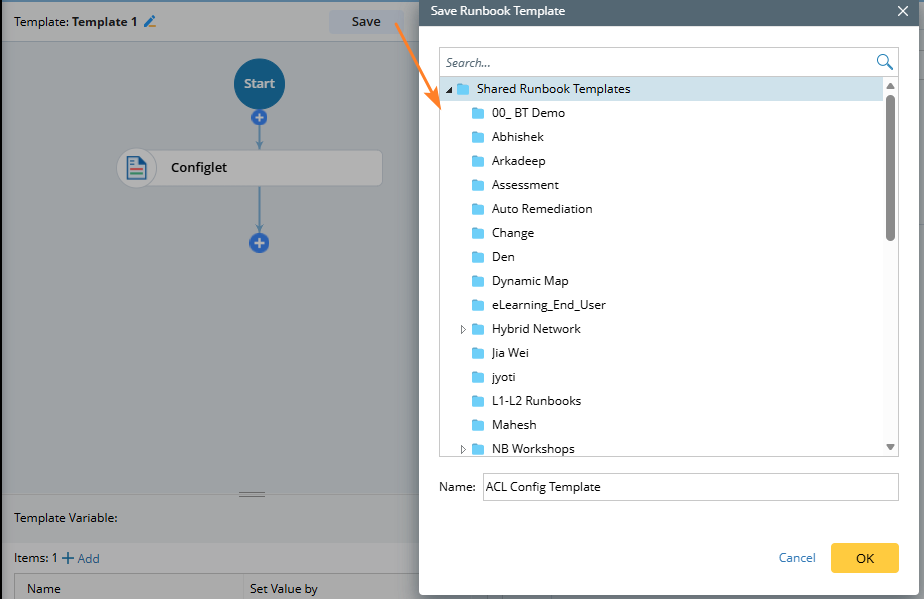Expand the Hybrid Network folder
The width and height of the screenshot is (924, 599).
tap(463, 329)
